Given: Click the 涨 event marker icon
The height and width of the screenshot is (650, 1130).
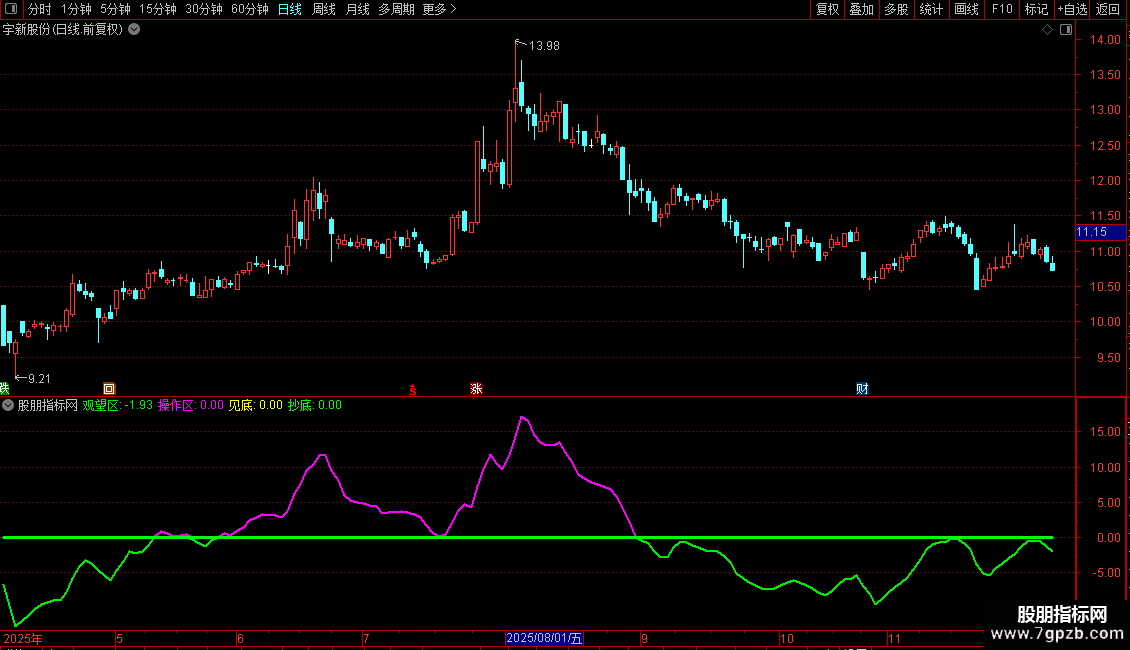Looking at the screenshot, I should tap(476, 388).
